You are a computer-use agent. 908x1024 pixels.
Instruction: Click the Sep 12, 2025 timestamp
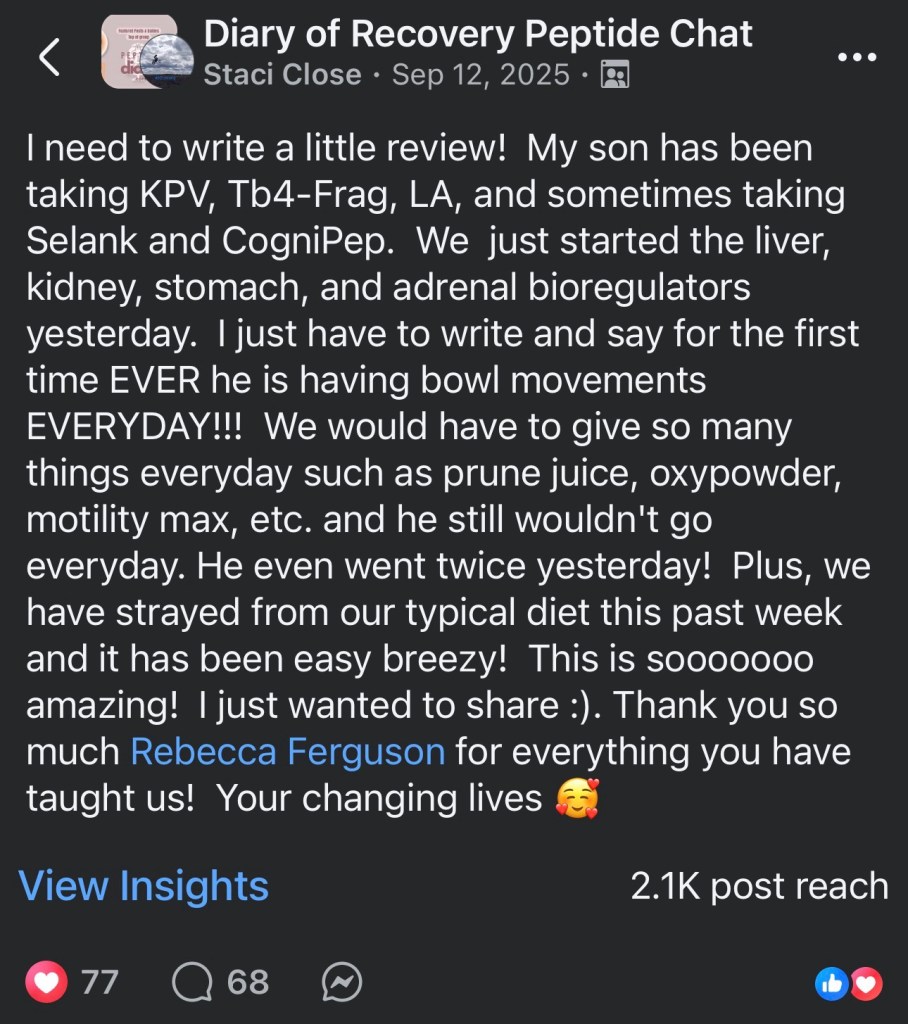(480, 75)
